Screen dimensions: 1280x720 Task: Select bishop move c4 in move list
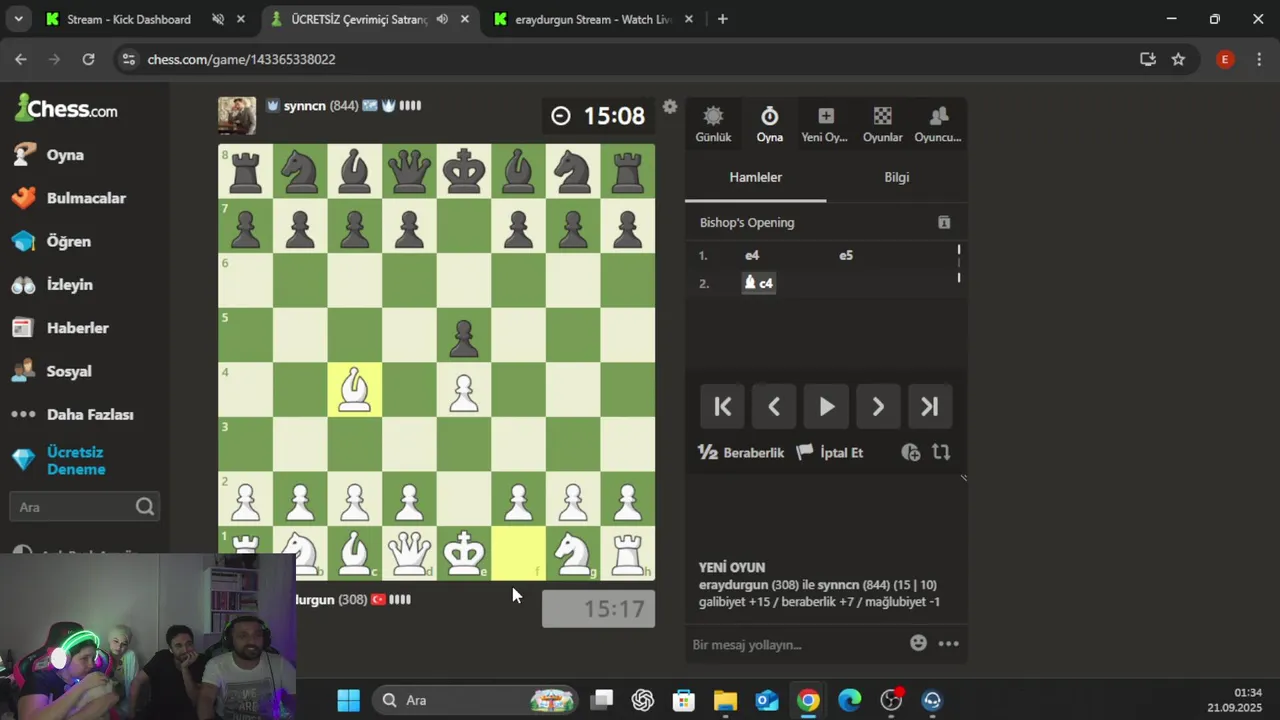[758, 283]
